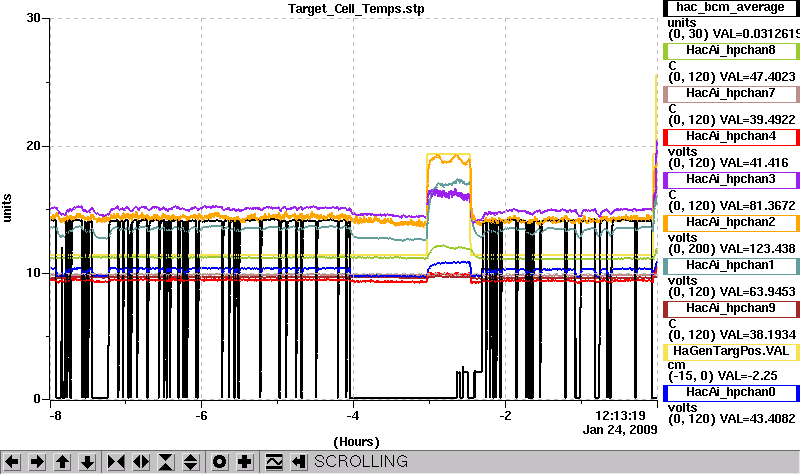Click the horizontal zoom-in bowtie icon
Viewport: 800px width, 474px height.
pos(116,462)
